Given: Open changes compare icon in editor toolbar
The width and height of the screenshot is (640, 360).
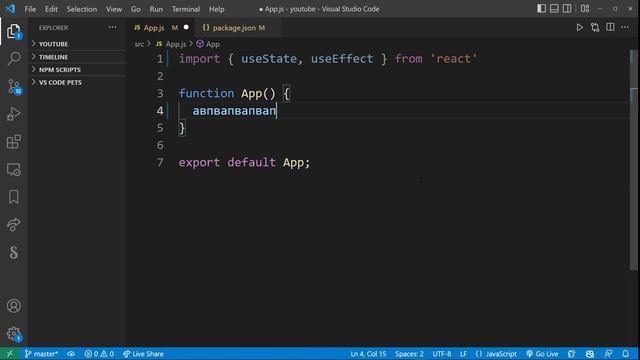Looking at the screenshot, I should coord(595,27).
